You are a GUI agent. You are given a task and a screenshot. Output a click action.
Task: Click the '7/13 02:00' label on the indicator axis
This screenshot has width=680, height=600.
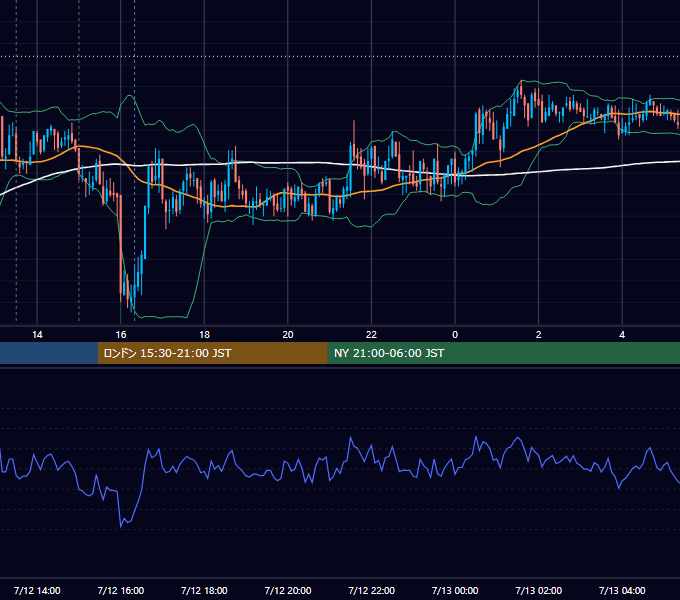tap(539, 590)
